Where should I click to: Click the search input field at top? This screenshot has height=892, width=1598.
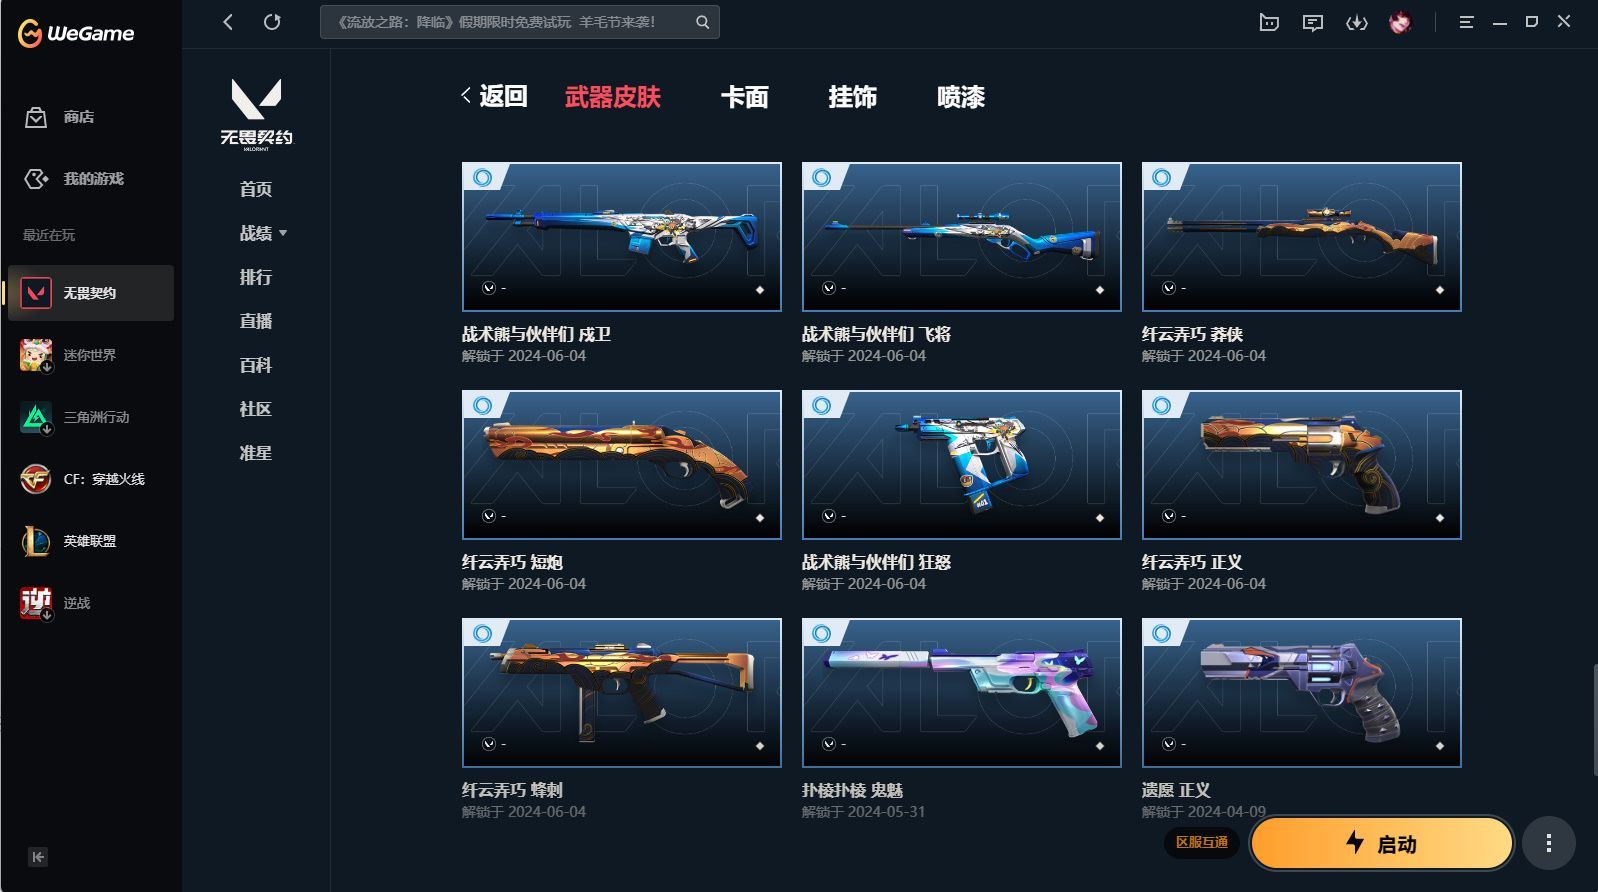pyautogui.click(x=520, y=22)
